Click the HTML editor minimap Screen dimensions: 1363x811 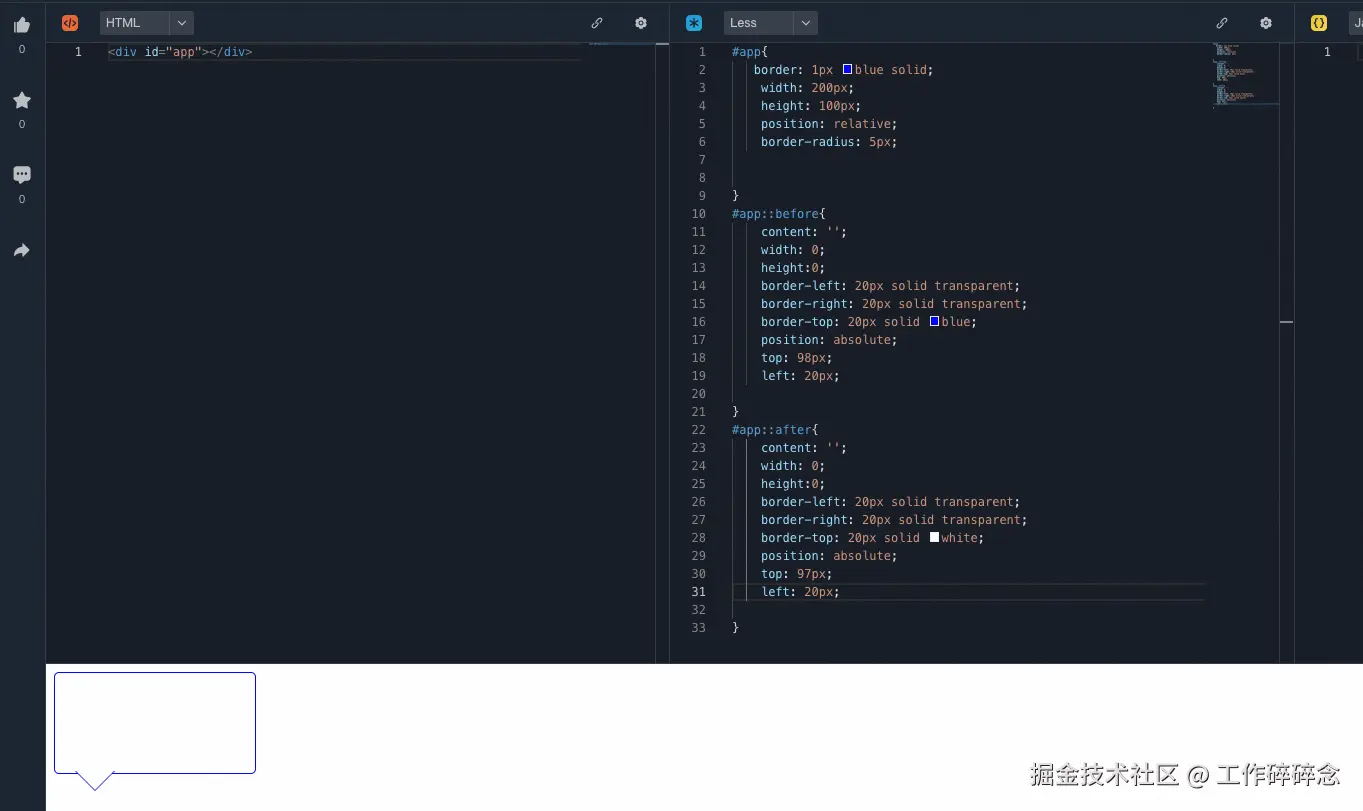[x=622, y=45]
